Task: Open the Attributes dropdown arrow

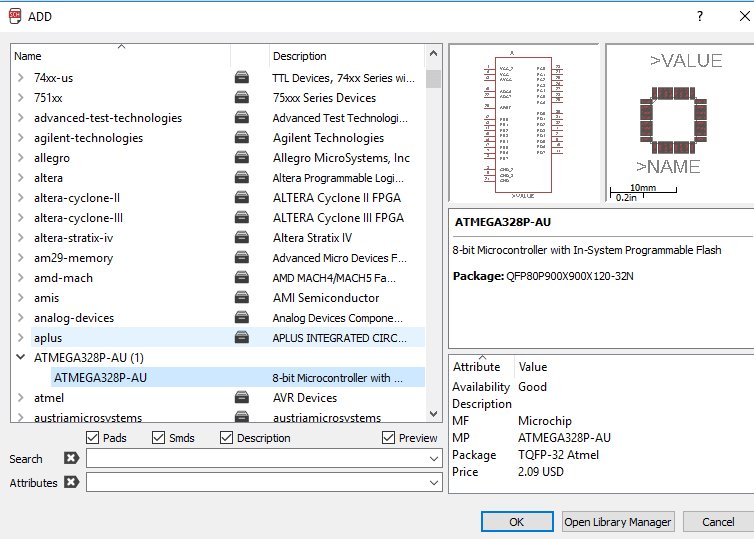Action: click(x=434, y=482)
